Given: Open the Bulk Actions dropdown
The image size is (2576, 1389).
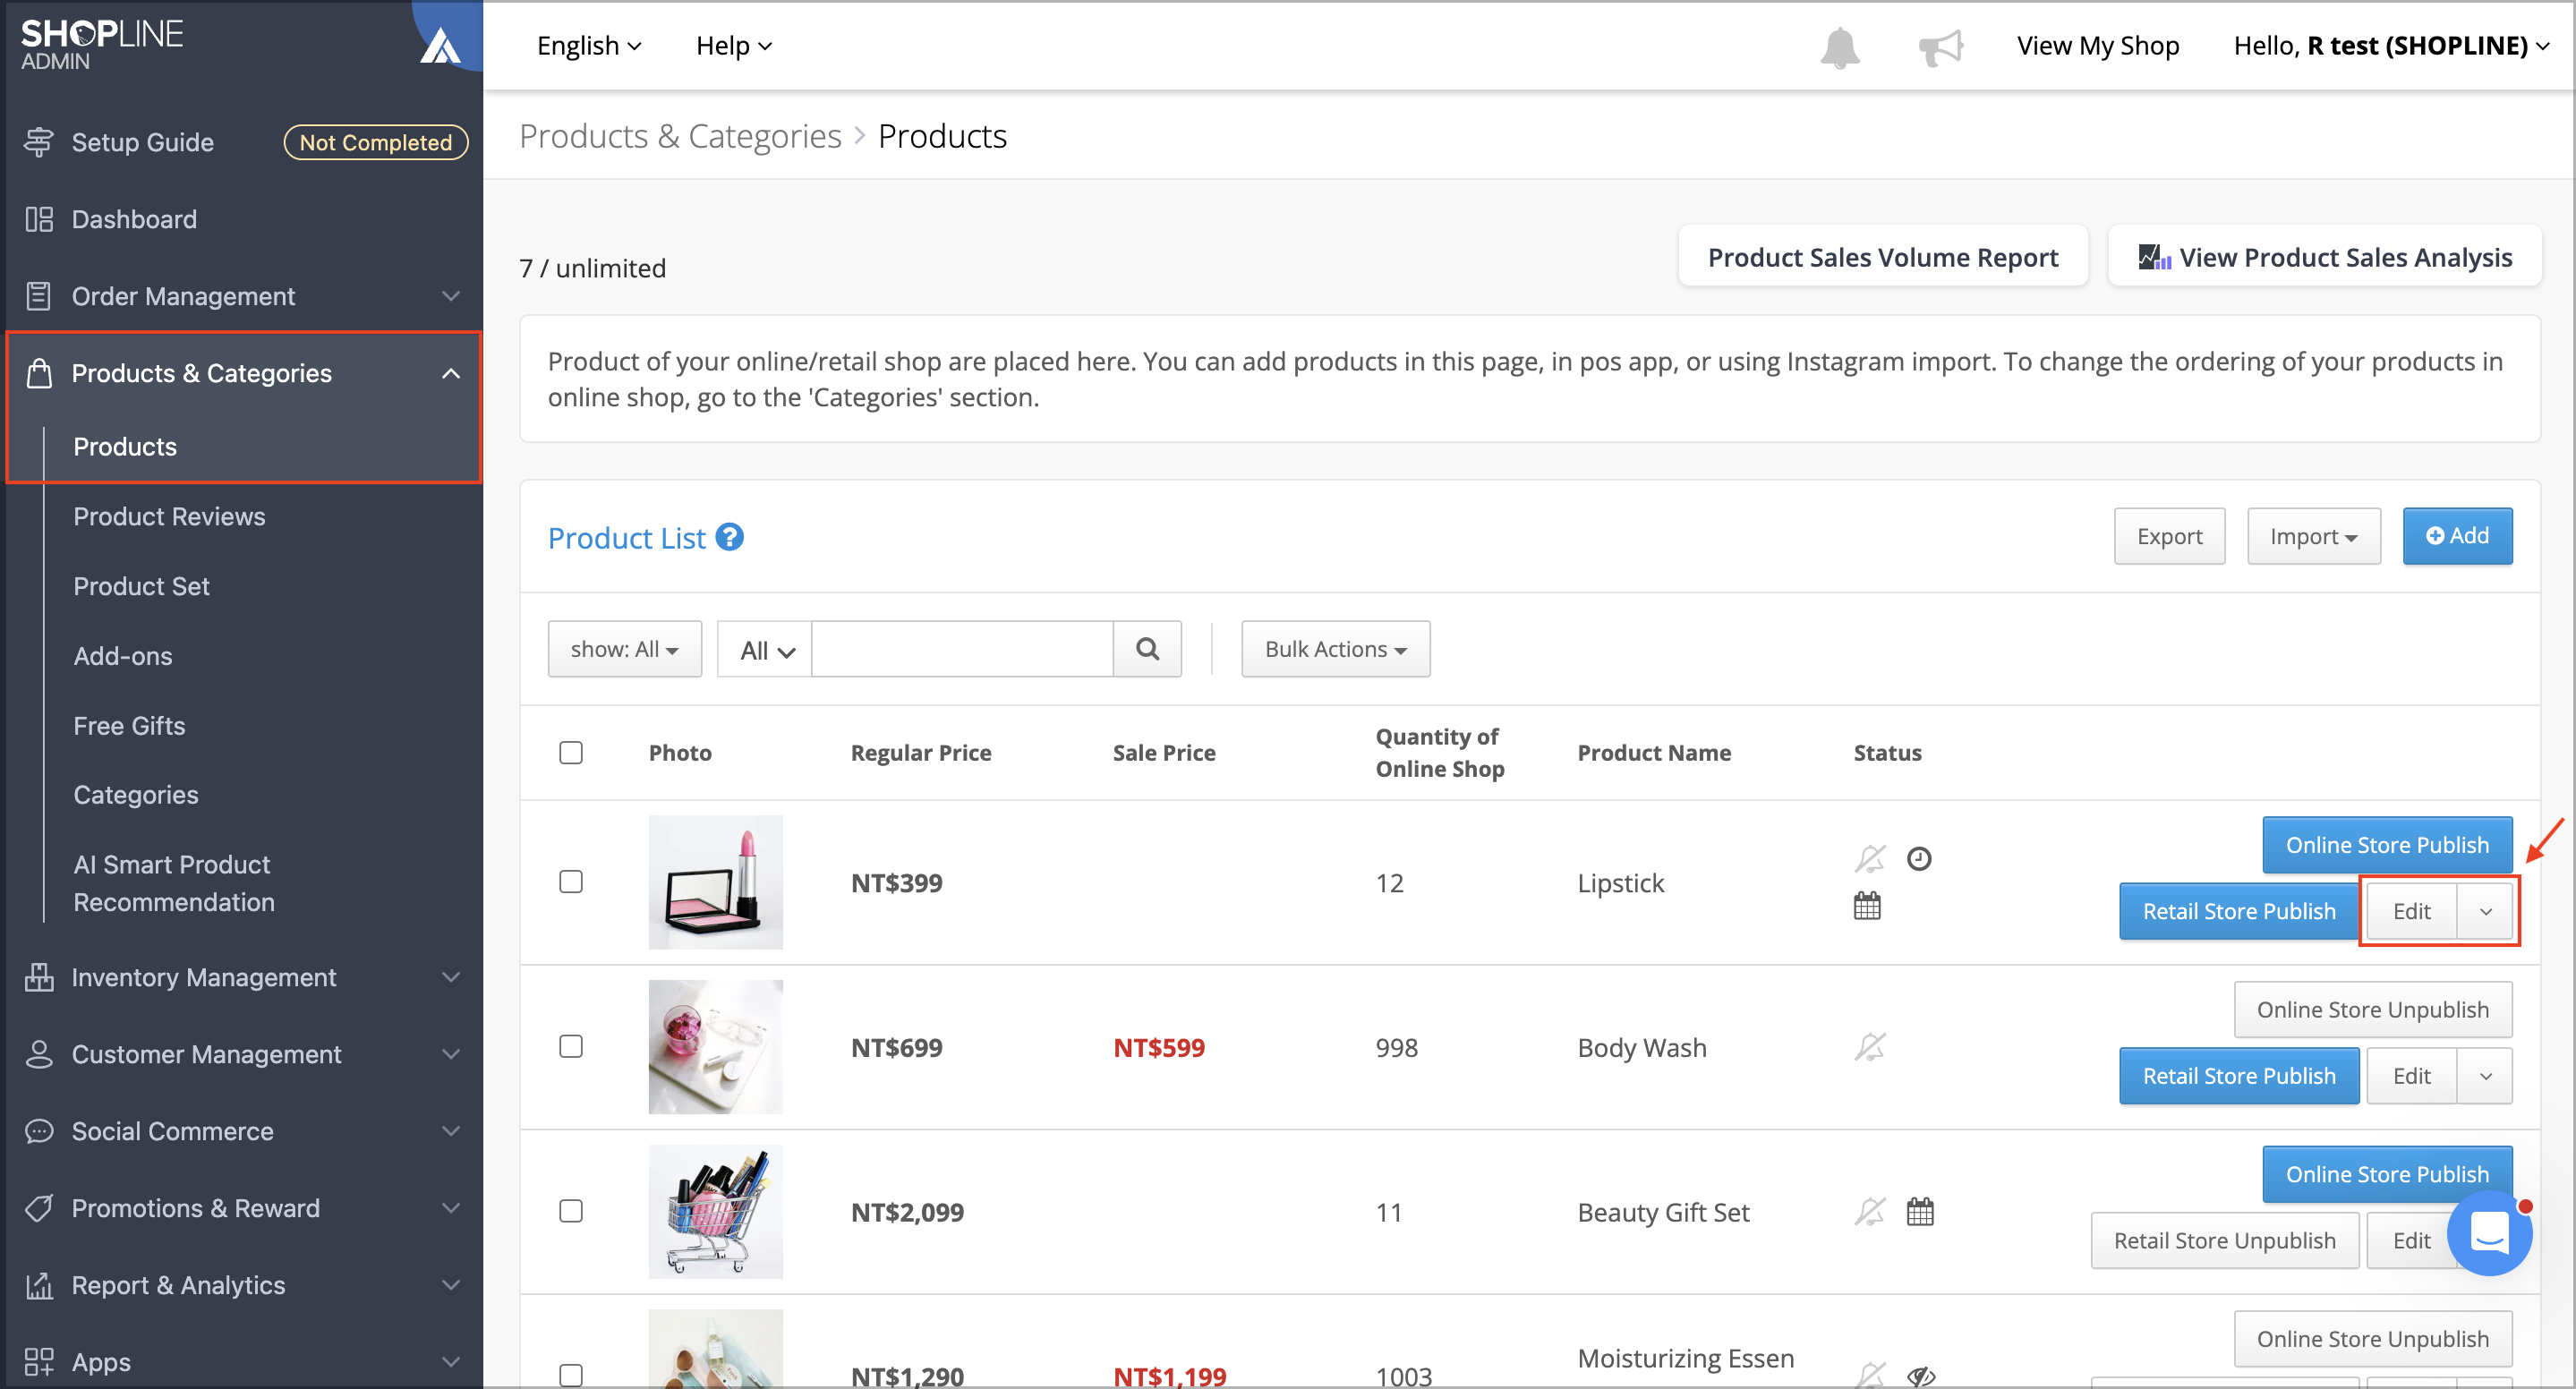Looking at the screenshot, I should click(1336, 649).
